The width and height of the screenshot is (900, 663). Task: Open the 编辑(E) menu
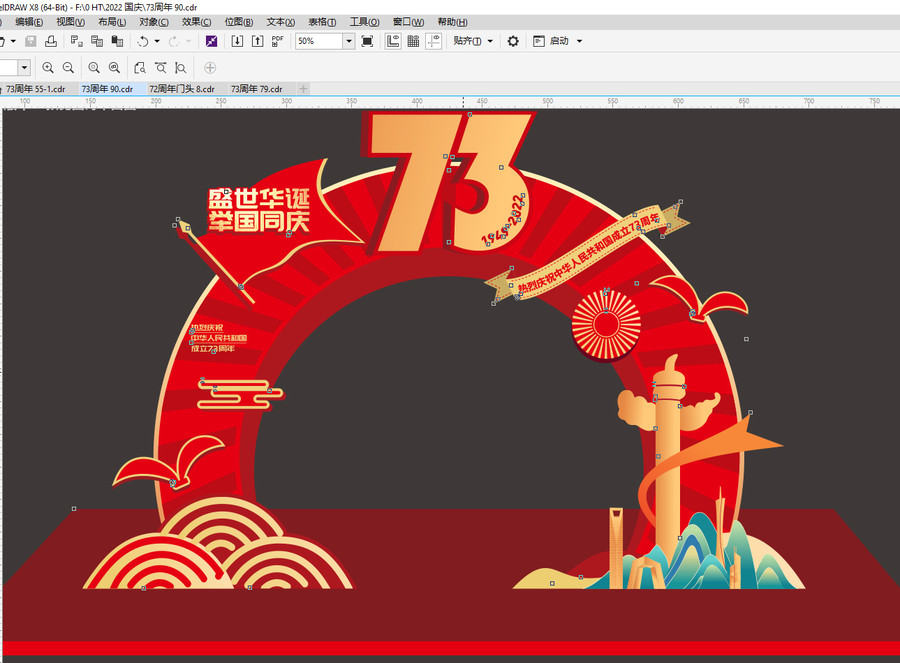[29, 22]
